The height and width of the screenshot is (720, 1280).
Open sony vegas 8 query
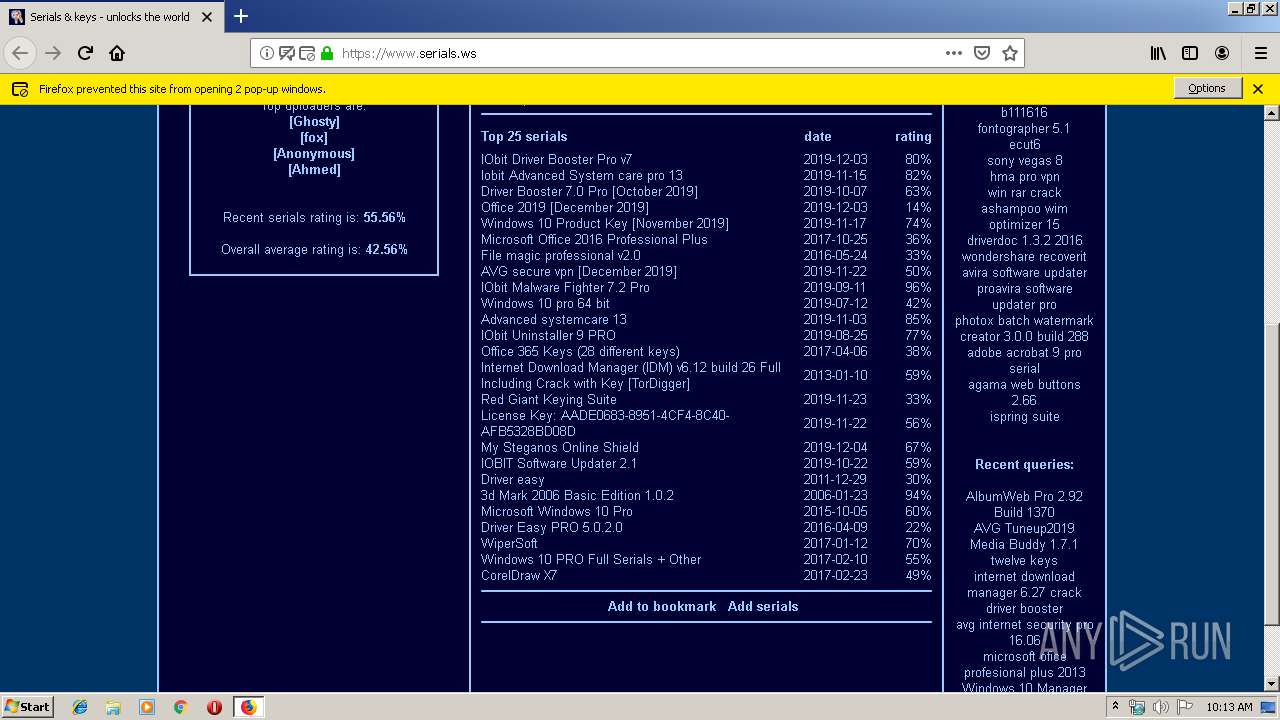click(x=1024, y=160)
